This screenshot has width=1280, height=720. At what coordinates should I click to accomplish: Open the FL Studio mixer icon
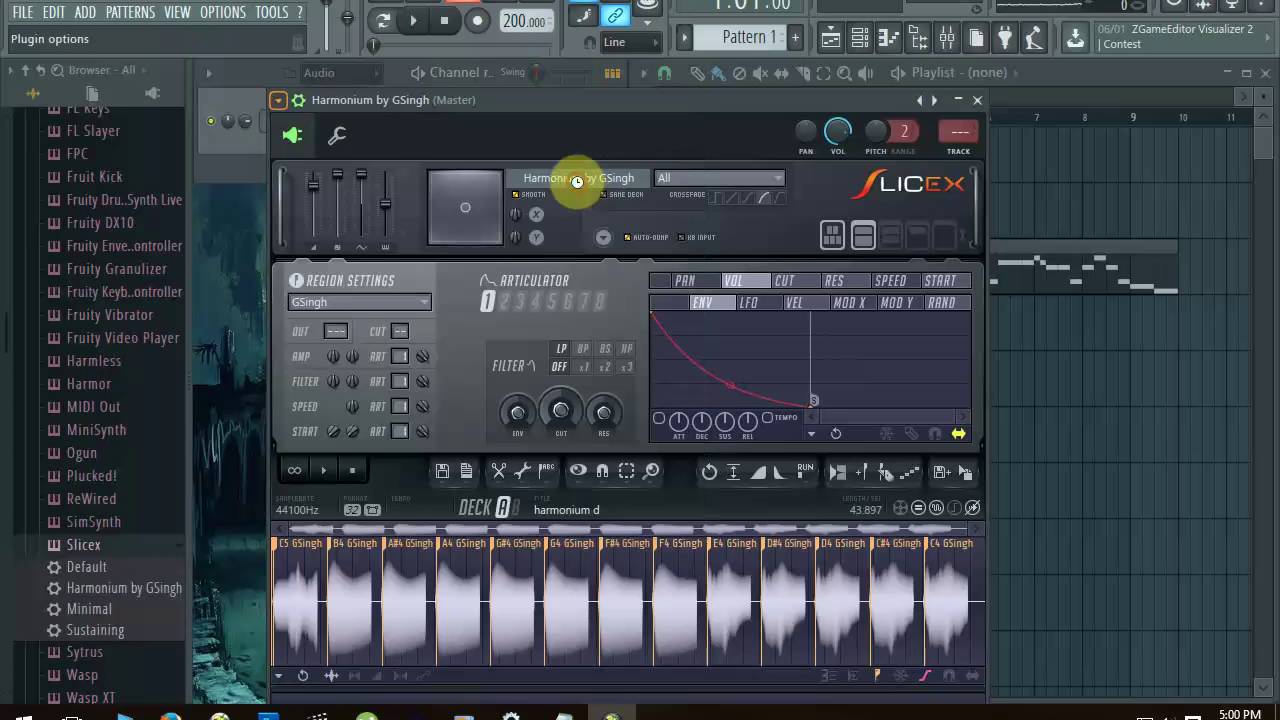click(x=947, y=38)
